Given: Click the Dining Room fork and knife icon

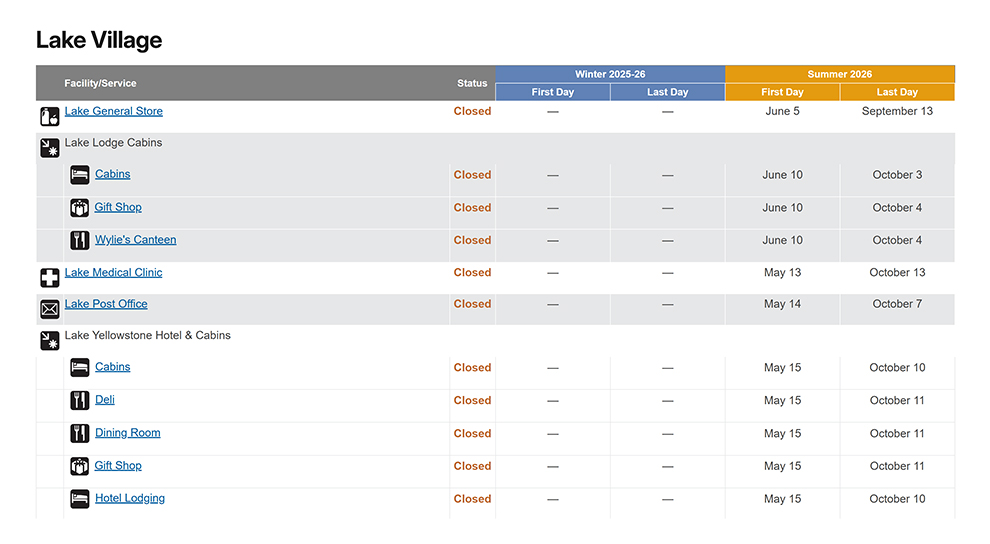Looking at the screenshot, I should click(x=80, y=433).
